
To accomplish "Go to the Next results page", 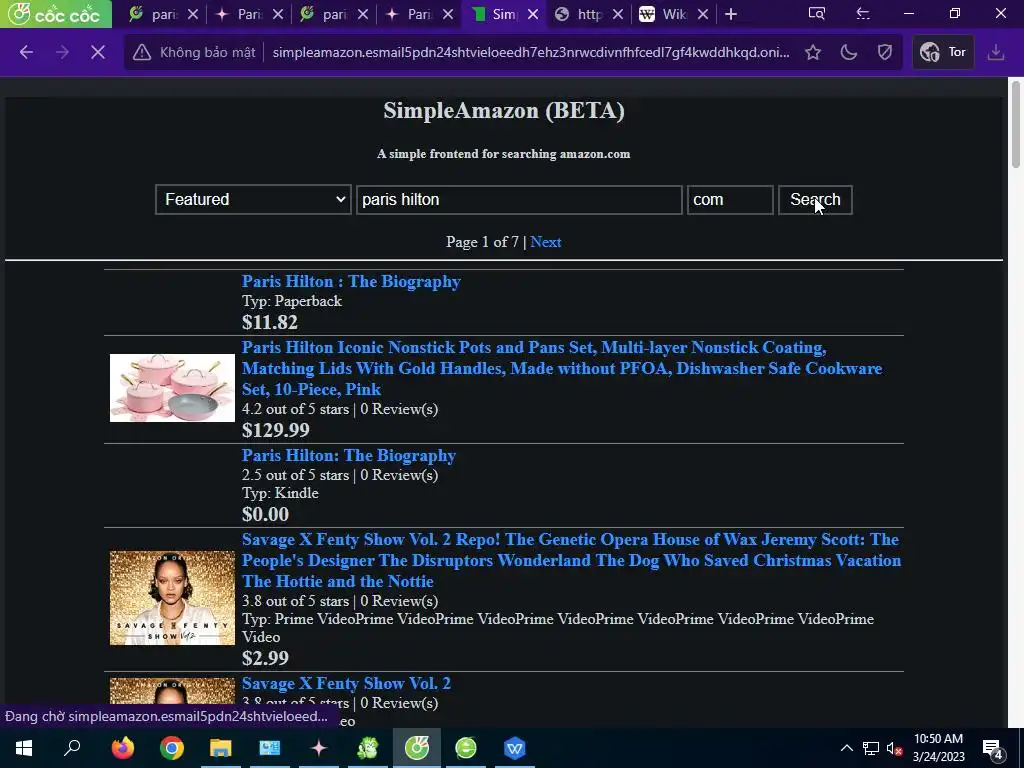I will pyautogui.click(x=545, y=242).
